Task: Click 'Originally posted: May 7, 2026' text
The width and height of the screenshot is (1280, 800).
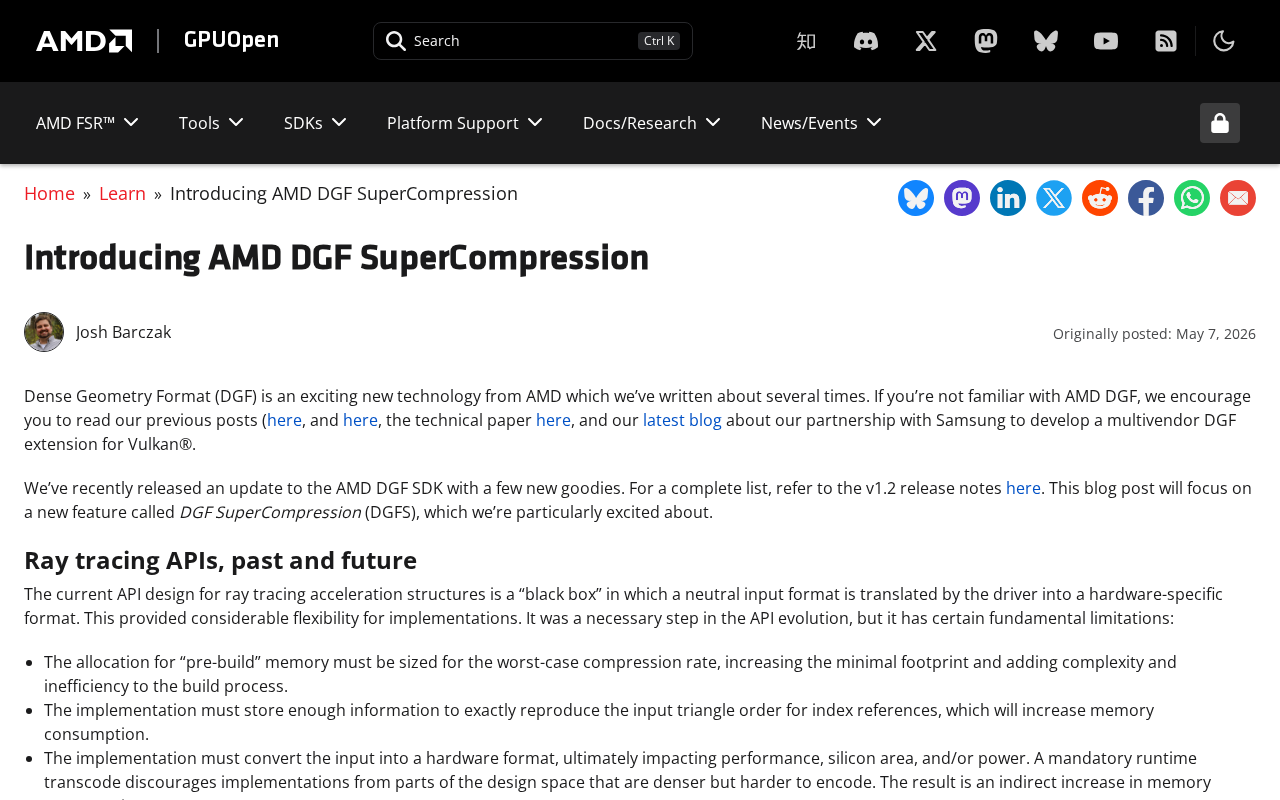Action: (1154, 334)
